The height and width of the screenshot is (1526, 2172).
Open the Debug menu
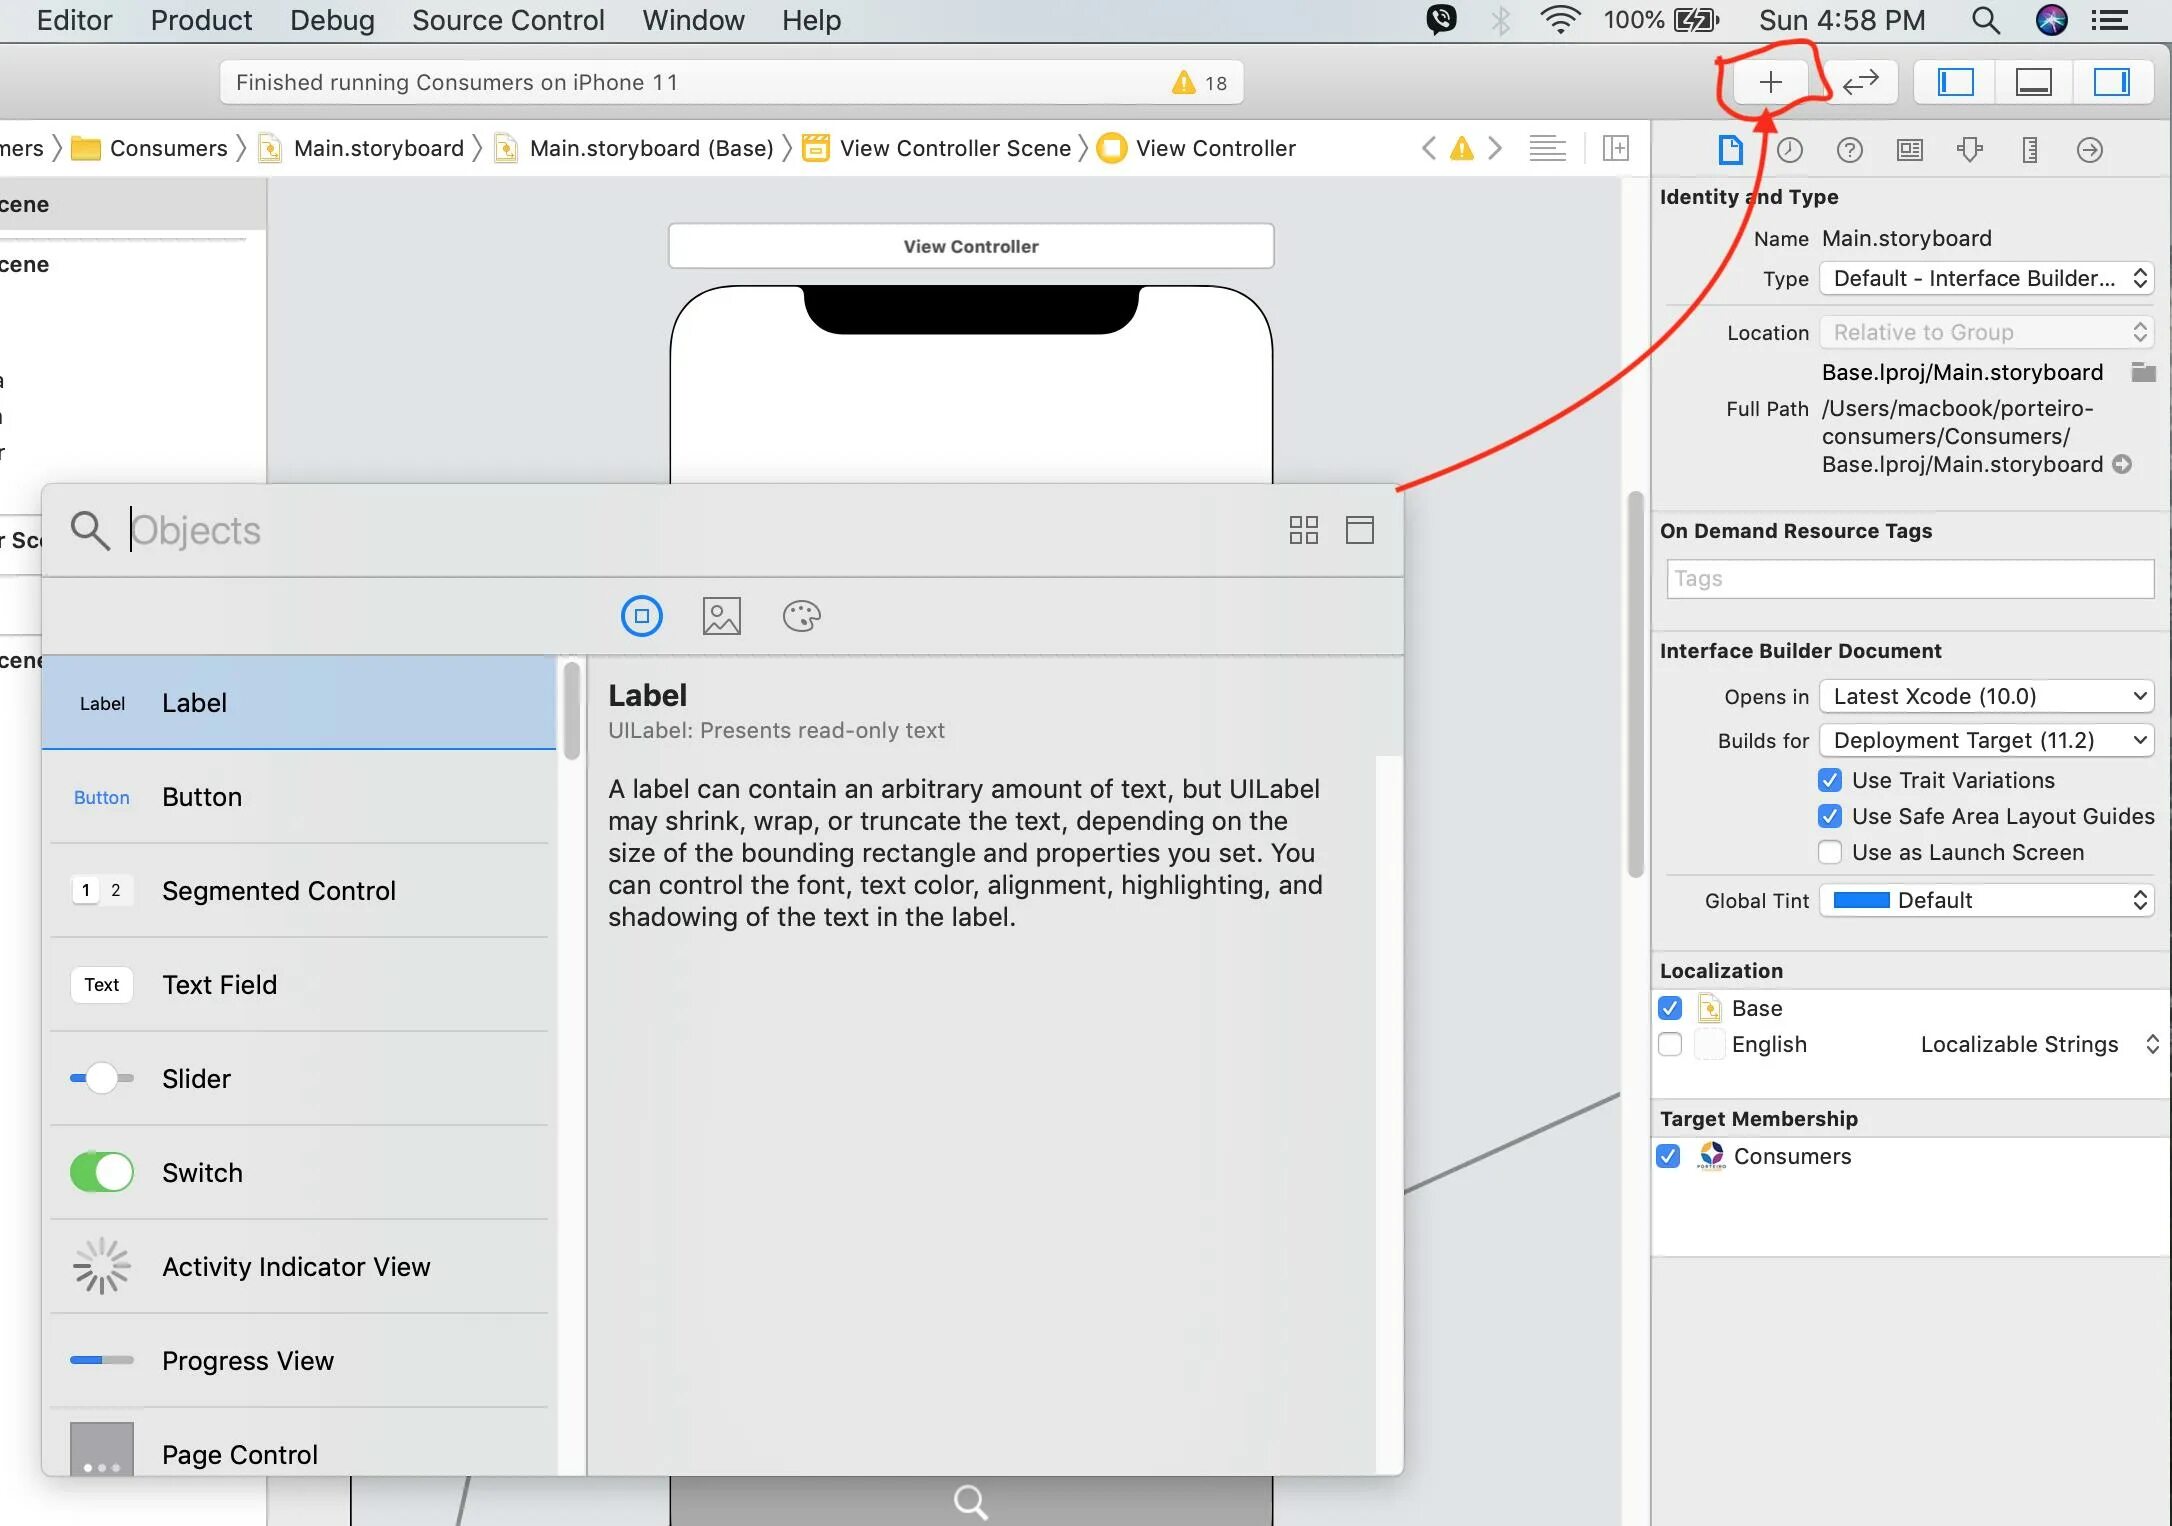coord(332,20)
